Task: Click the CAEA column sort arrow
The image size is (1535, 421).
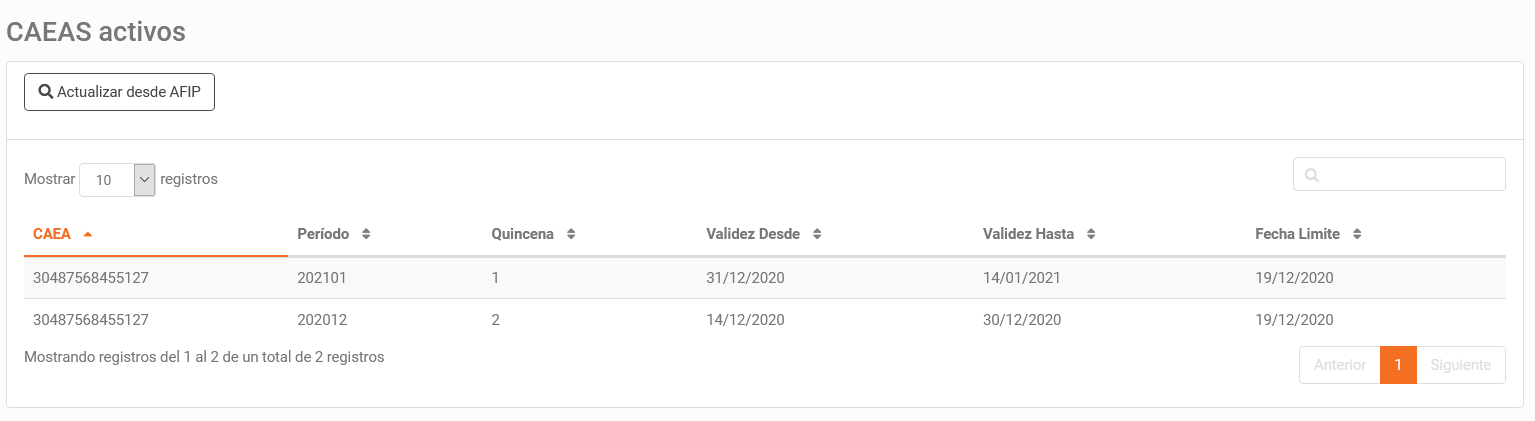Action: click(x=88, y=234)
